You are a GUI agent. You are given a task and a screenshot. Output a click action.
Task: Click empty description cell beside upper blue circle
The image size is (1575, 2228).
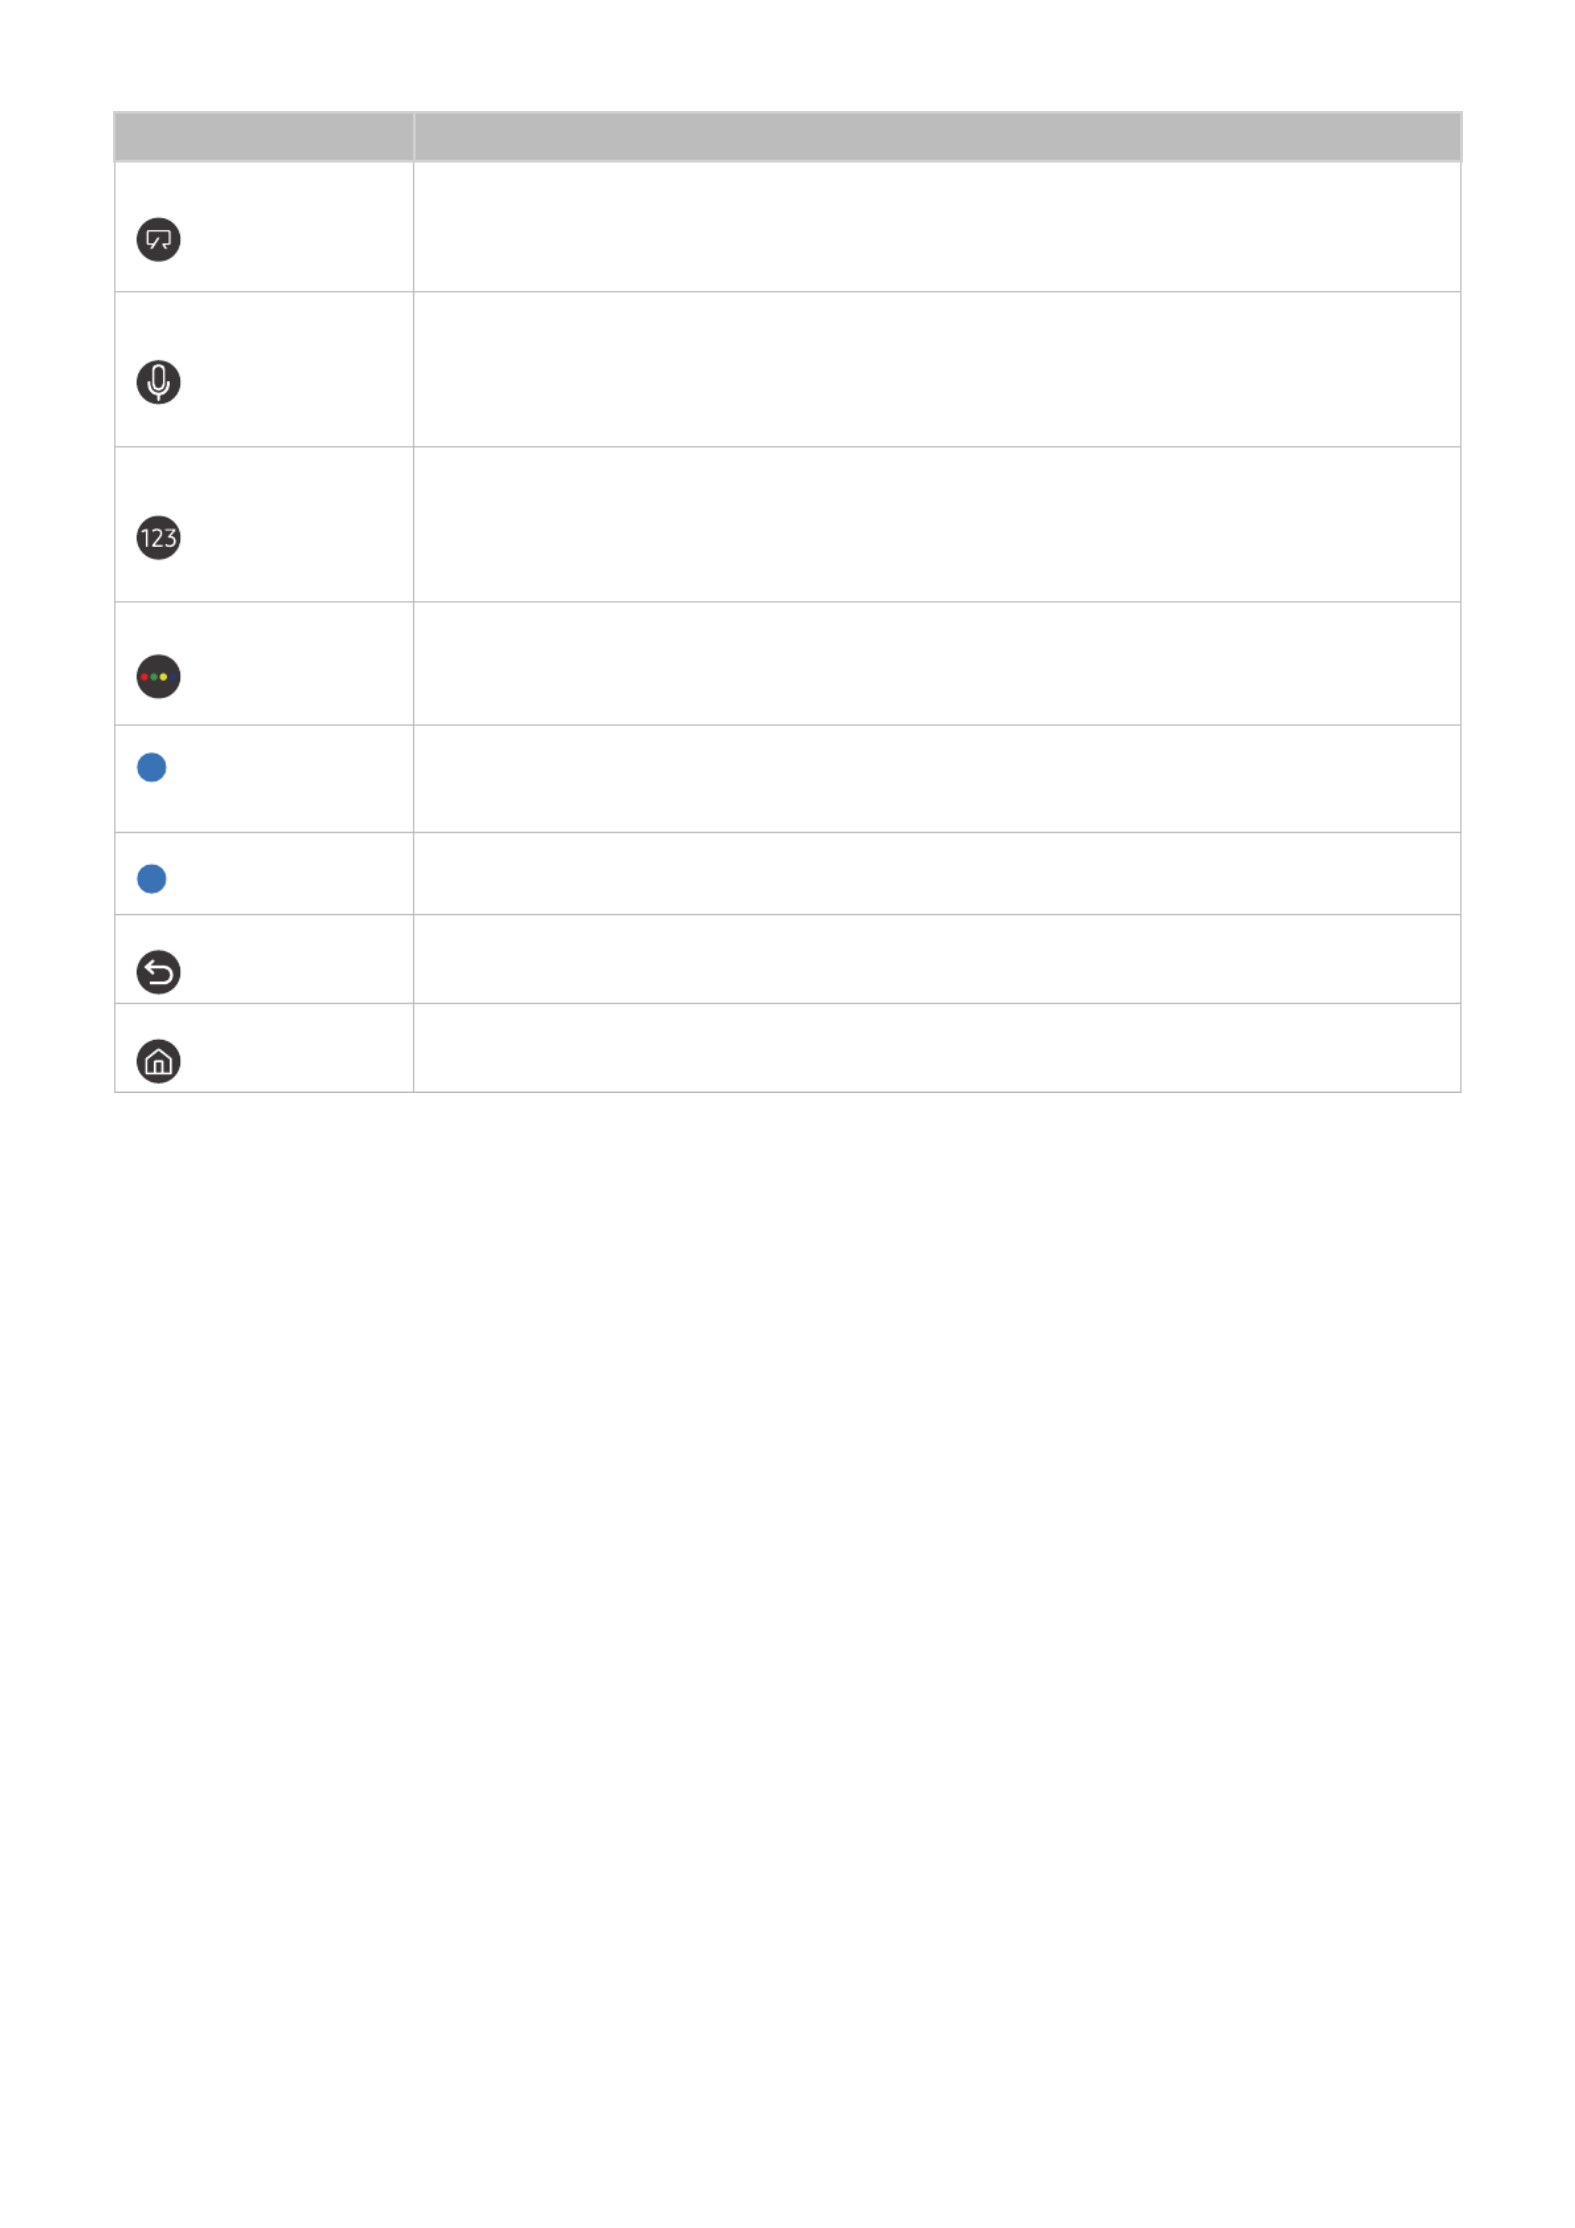click(x=937, y=779)
